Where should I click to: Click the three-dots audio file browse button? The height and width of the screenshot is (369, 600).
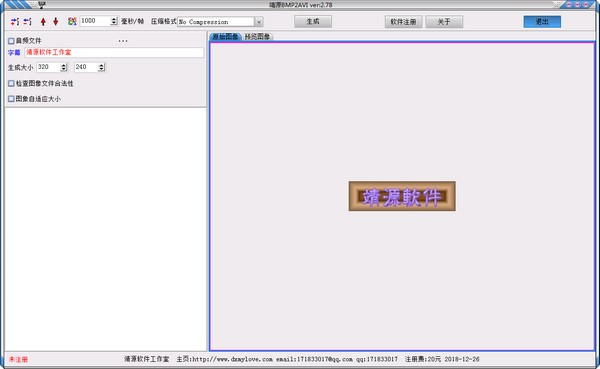point(123,41)
